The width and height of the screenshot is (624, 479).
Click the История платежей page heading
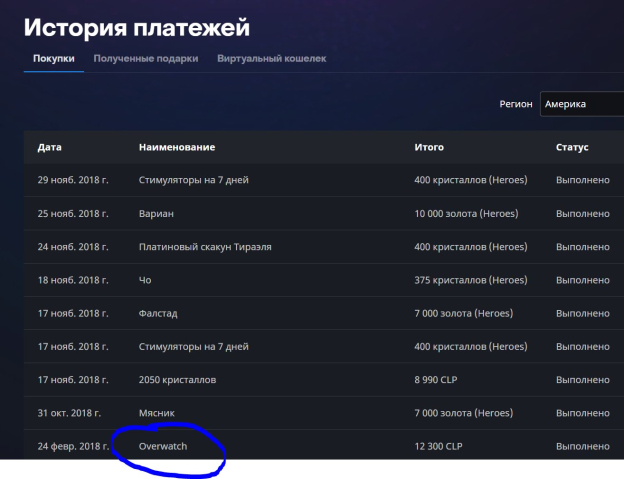tap(136, 27)
